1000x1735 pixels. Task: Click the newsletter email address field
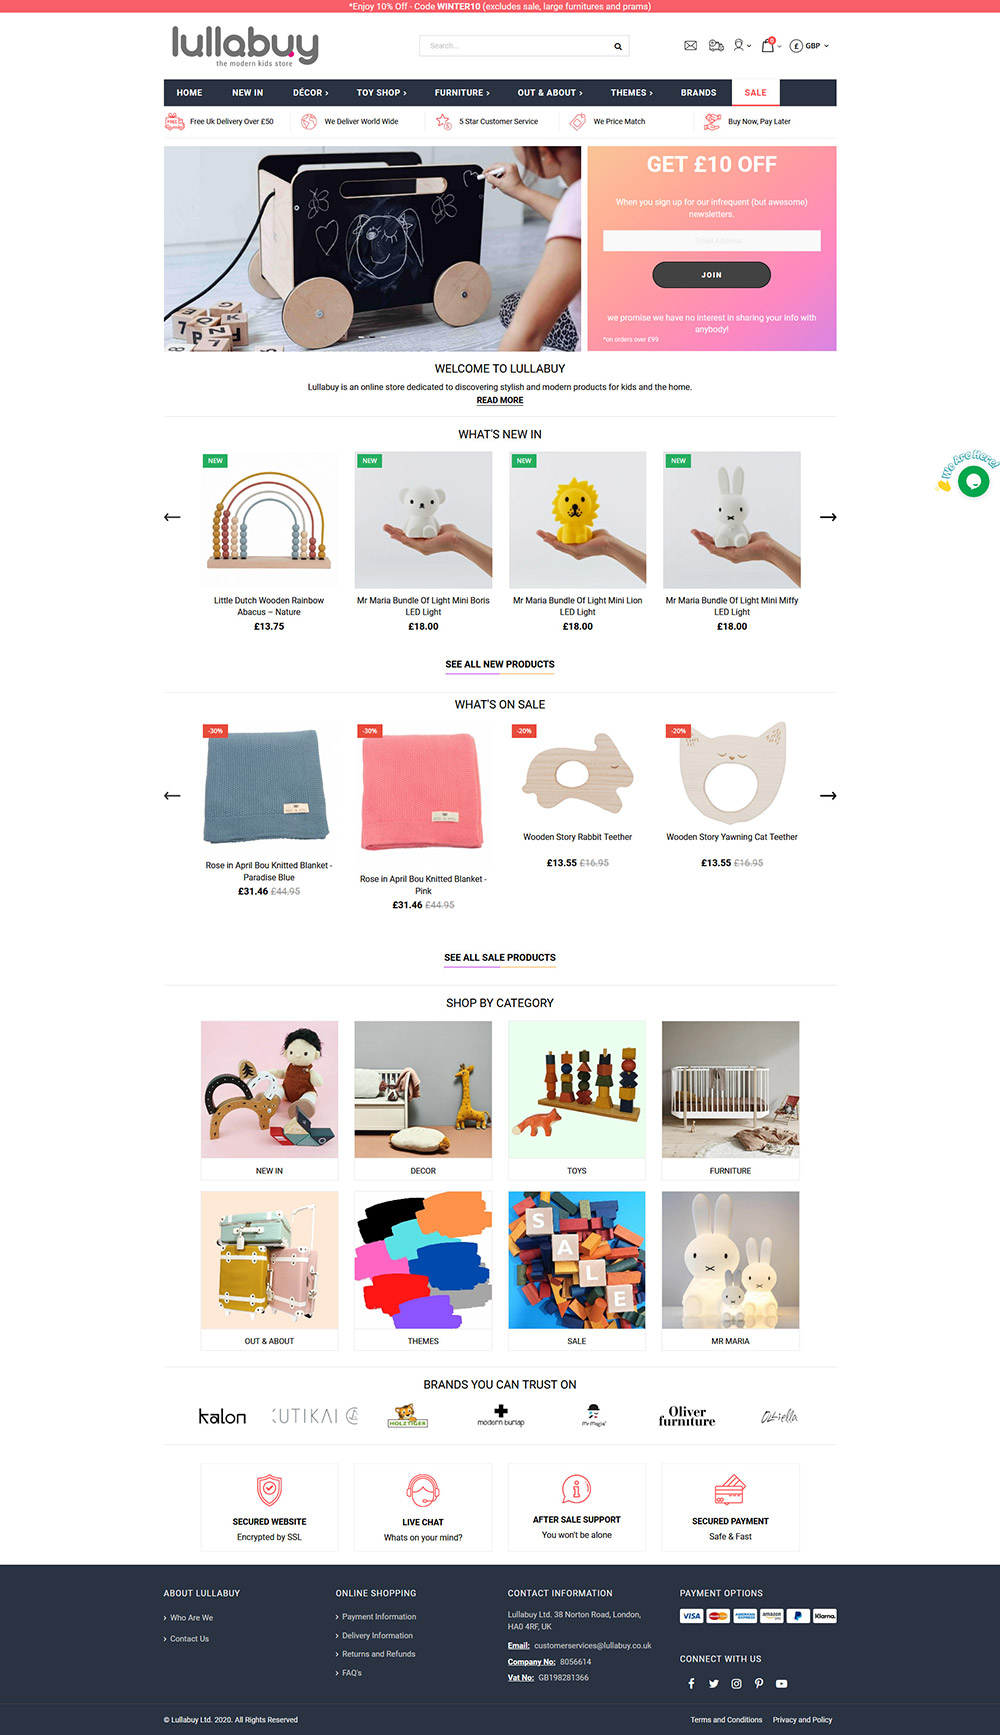point(711,241)
